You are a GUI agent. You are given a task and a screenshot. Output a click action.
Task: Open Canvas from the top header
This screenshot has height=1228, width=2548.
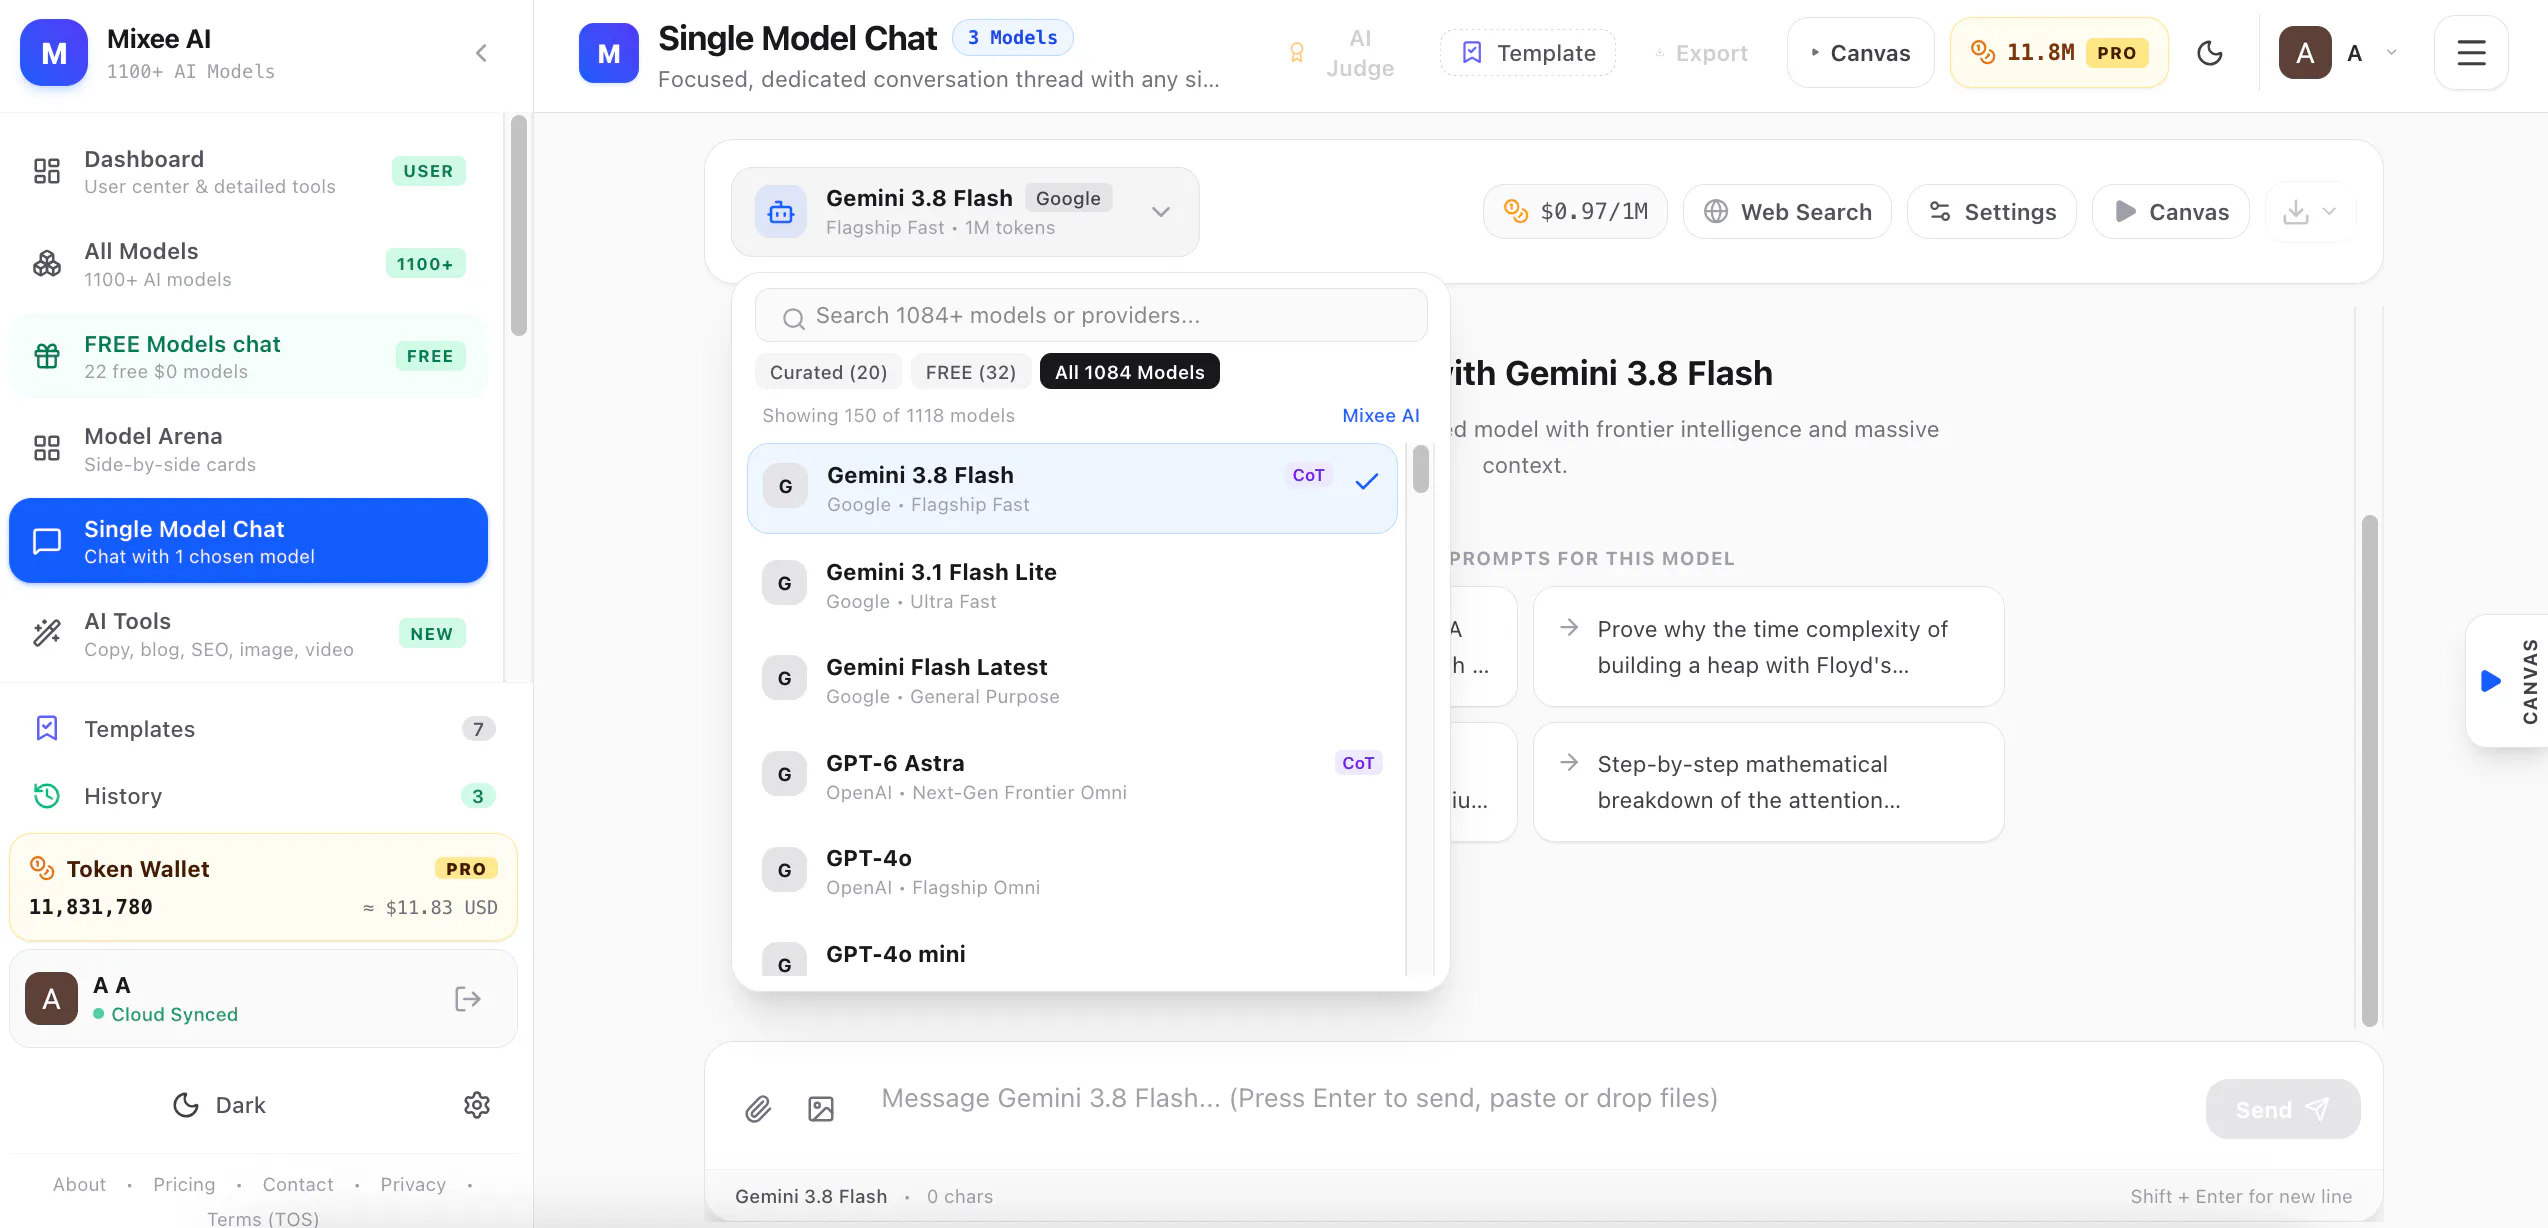coord(1860,53)
